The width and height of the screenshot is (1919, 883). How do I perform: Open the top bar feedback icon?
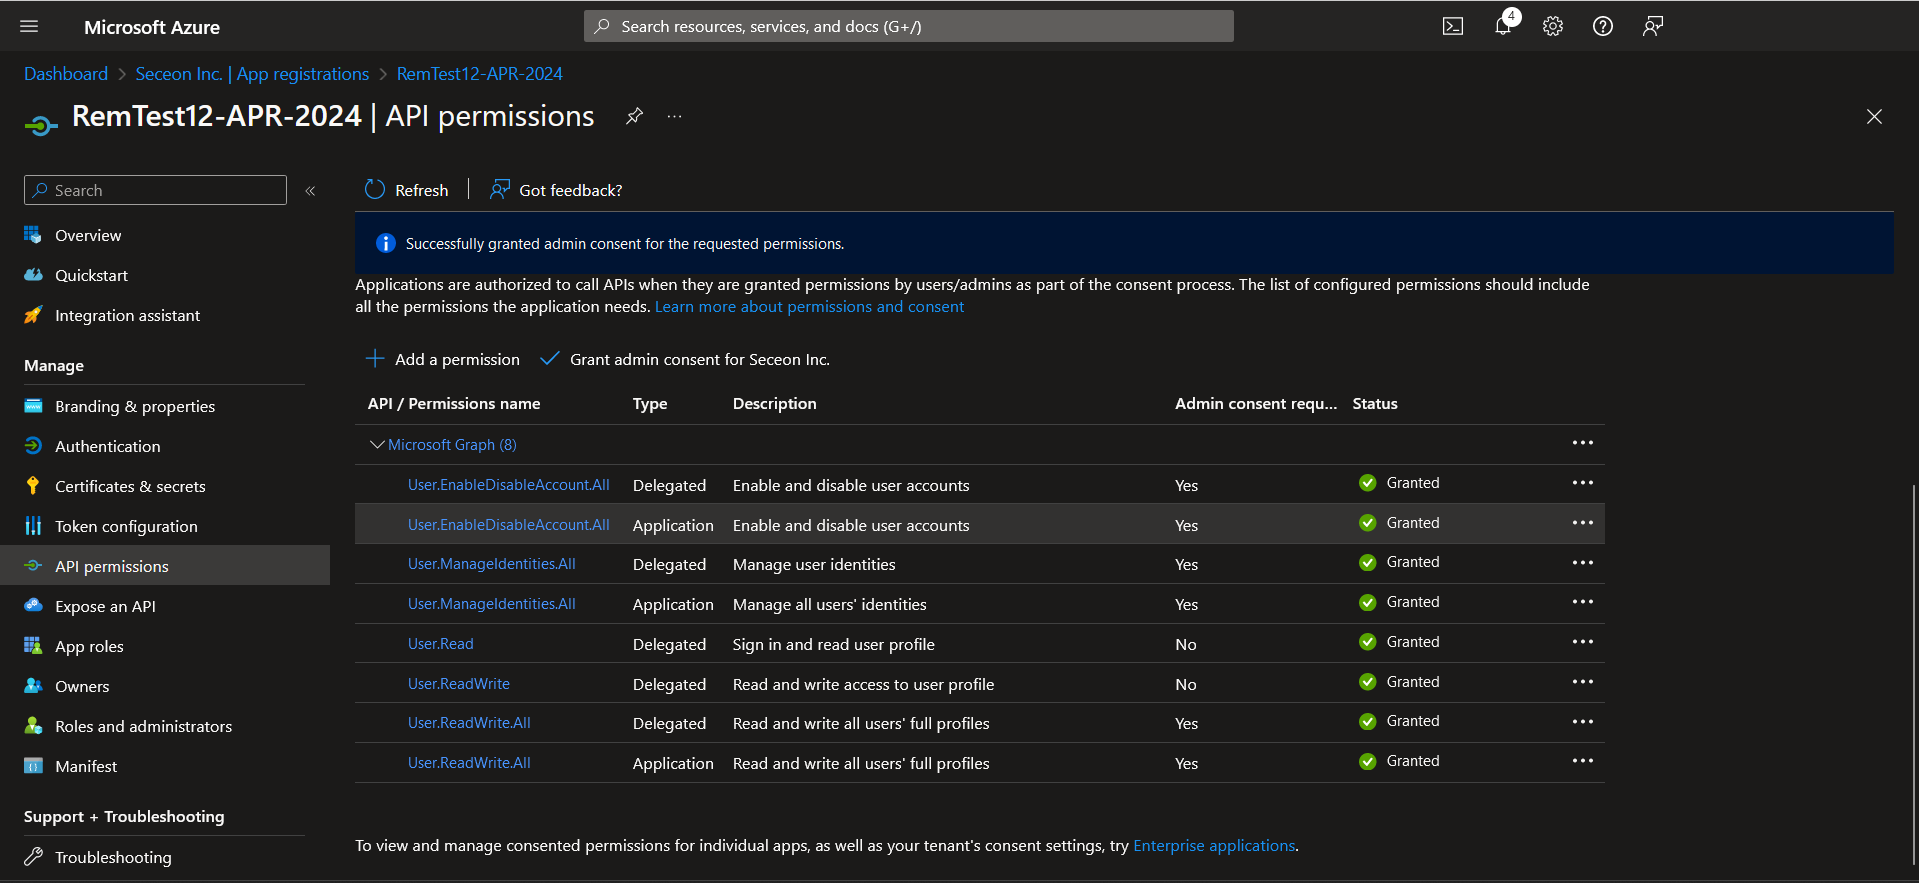pos(1653,27)
